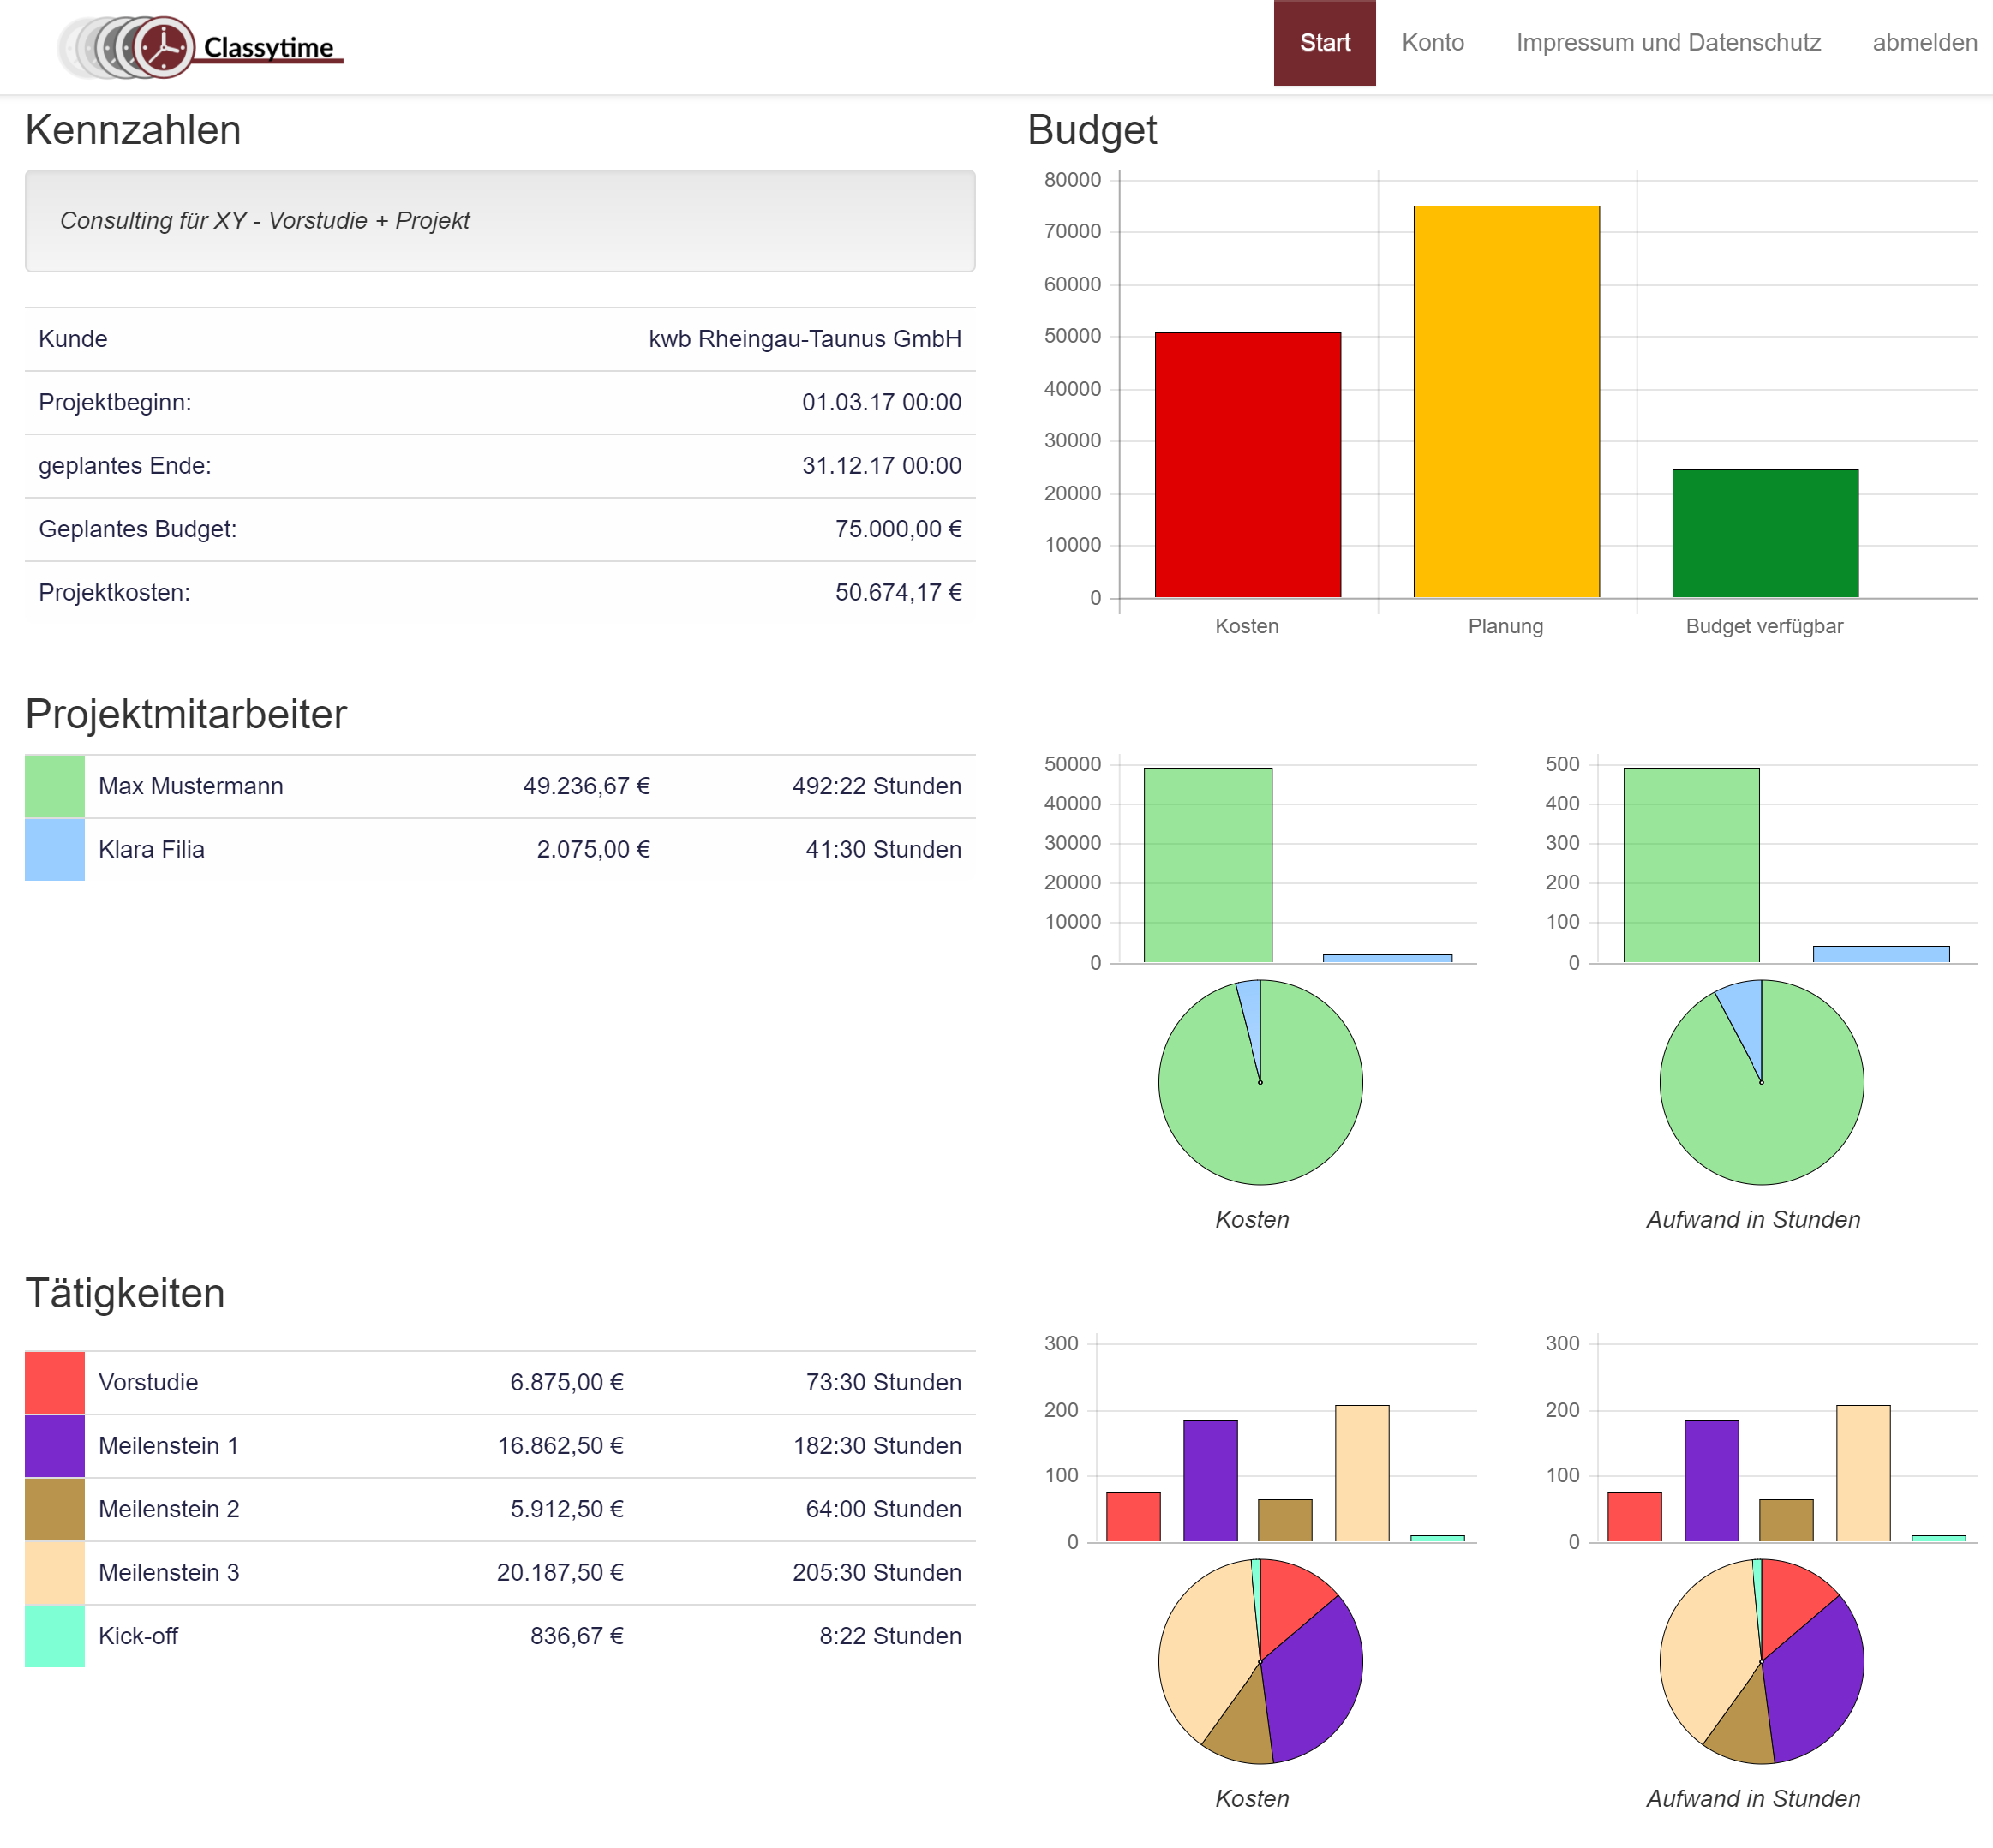Click the project title Consulting für XY

click(265, 220)
